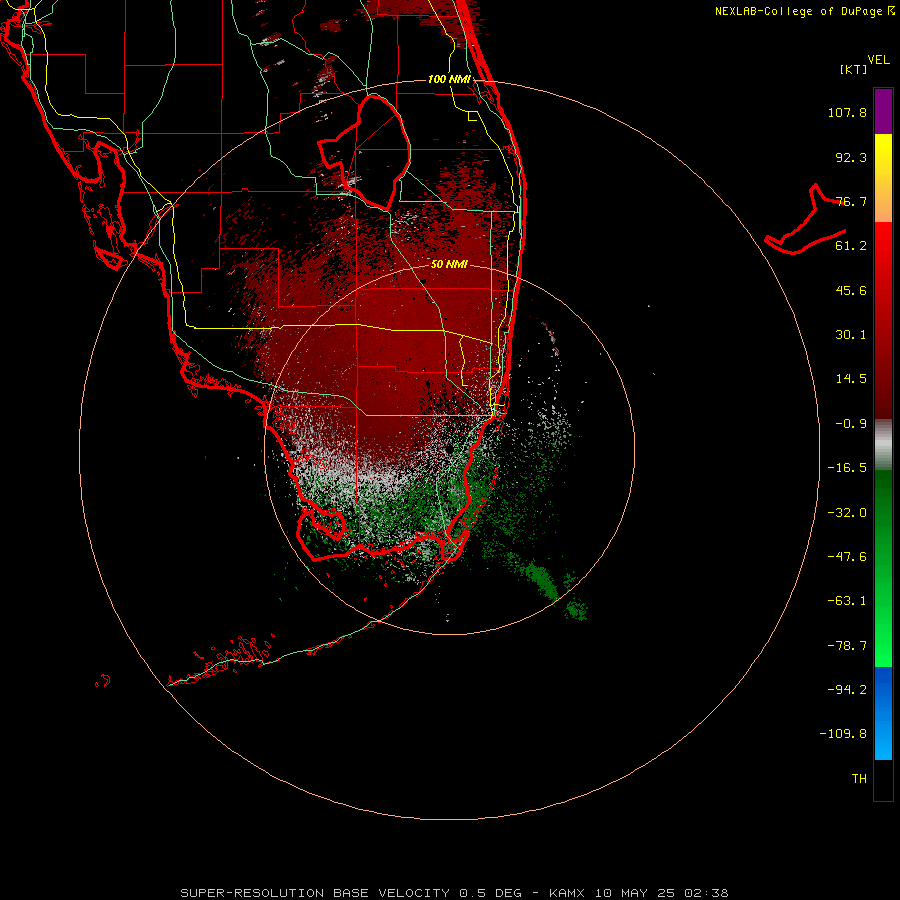
Task: Click the 107.8 legend value
Action: click(847, 112)
